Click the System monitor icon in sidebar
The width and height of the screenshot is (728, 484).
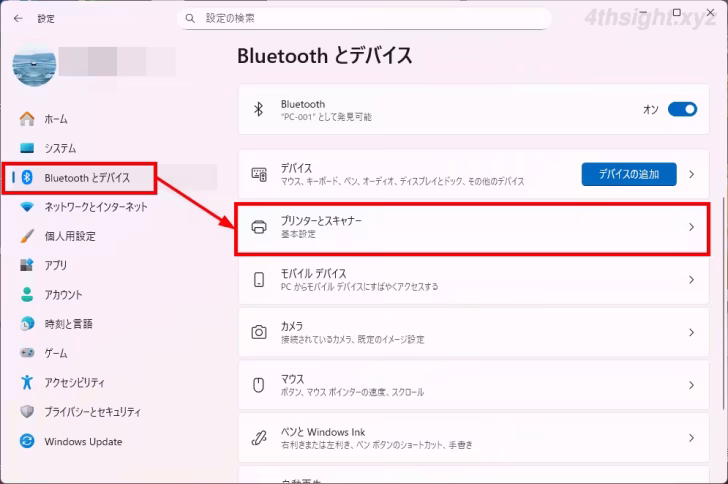point(27,148)
